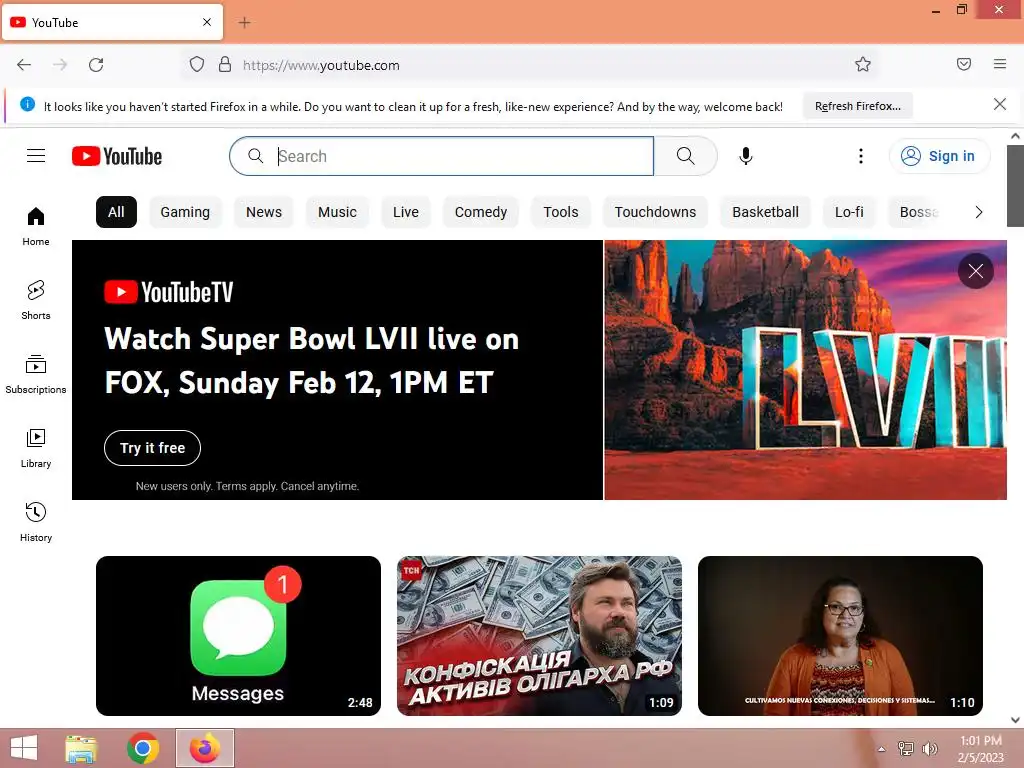This screenshot has width=1024, height=768.
Task: Open the Windows Start menu
Action: pyautogui.click(x=24, y=748)
